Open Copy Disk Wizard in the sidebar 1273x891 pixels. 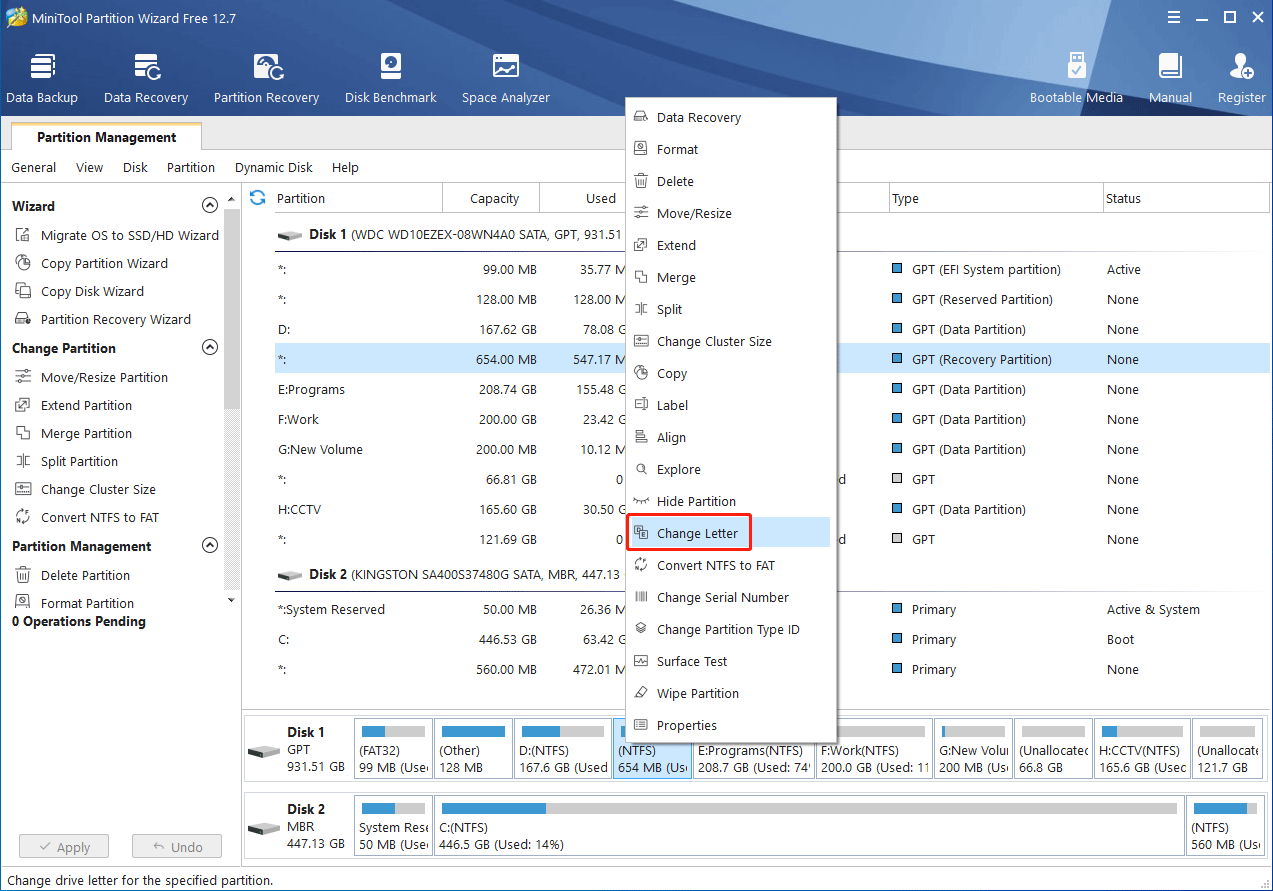pos(79,291)
